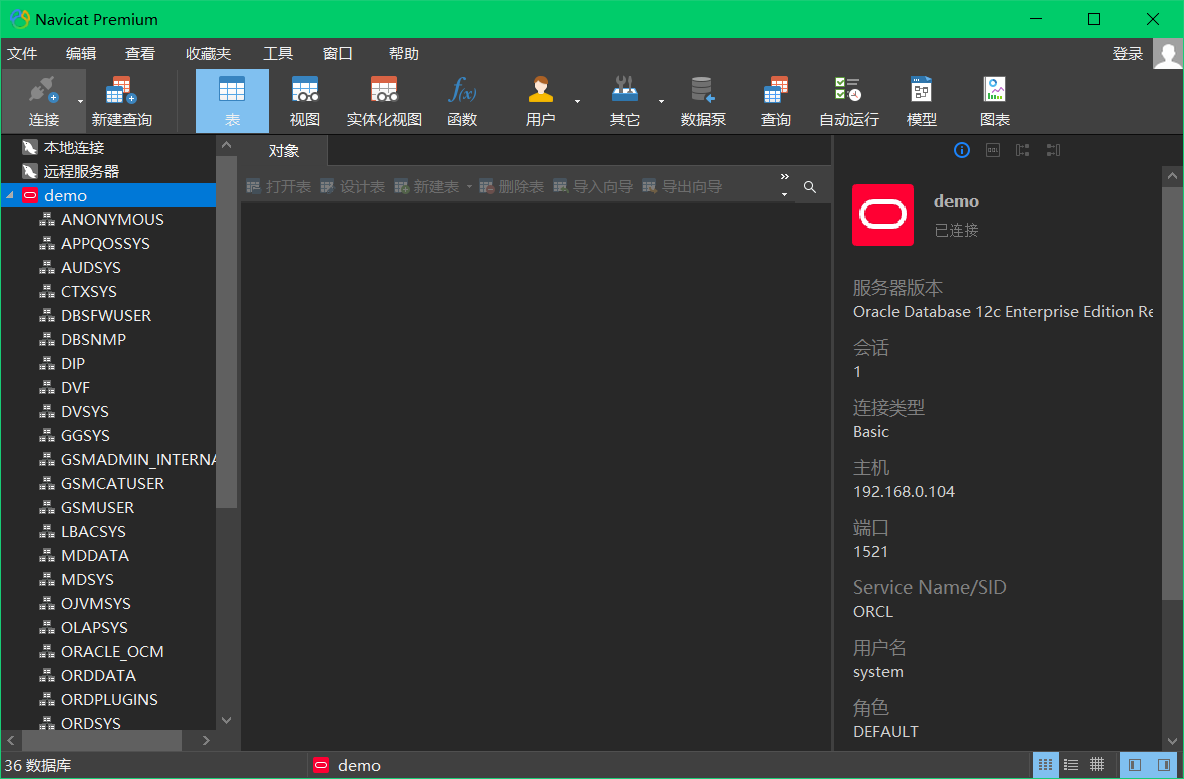
Task: Select the 函数 (Function) toolbar icon
Action: pyautogui.click(x=462, y=100)
